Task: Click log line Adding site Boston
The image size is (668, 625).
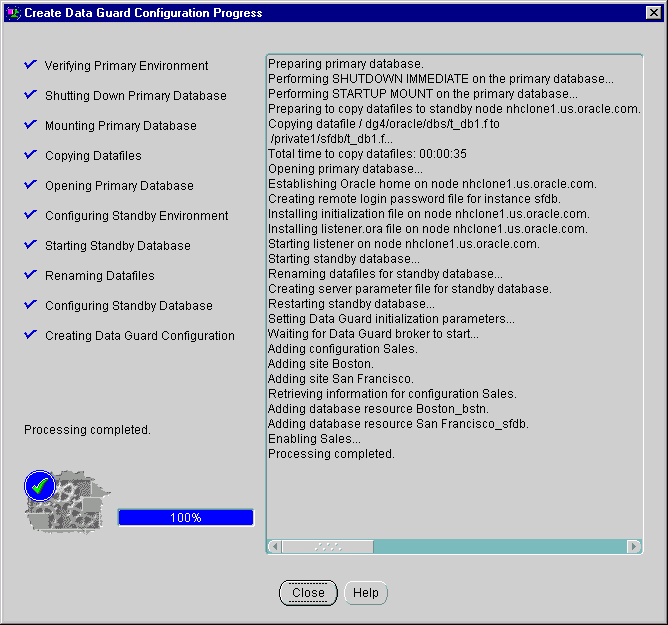Action: [x=320, y=364]
